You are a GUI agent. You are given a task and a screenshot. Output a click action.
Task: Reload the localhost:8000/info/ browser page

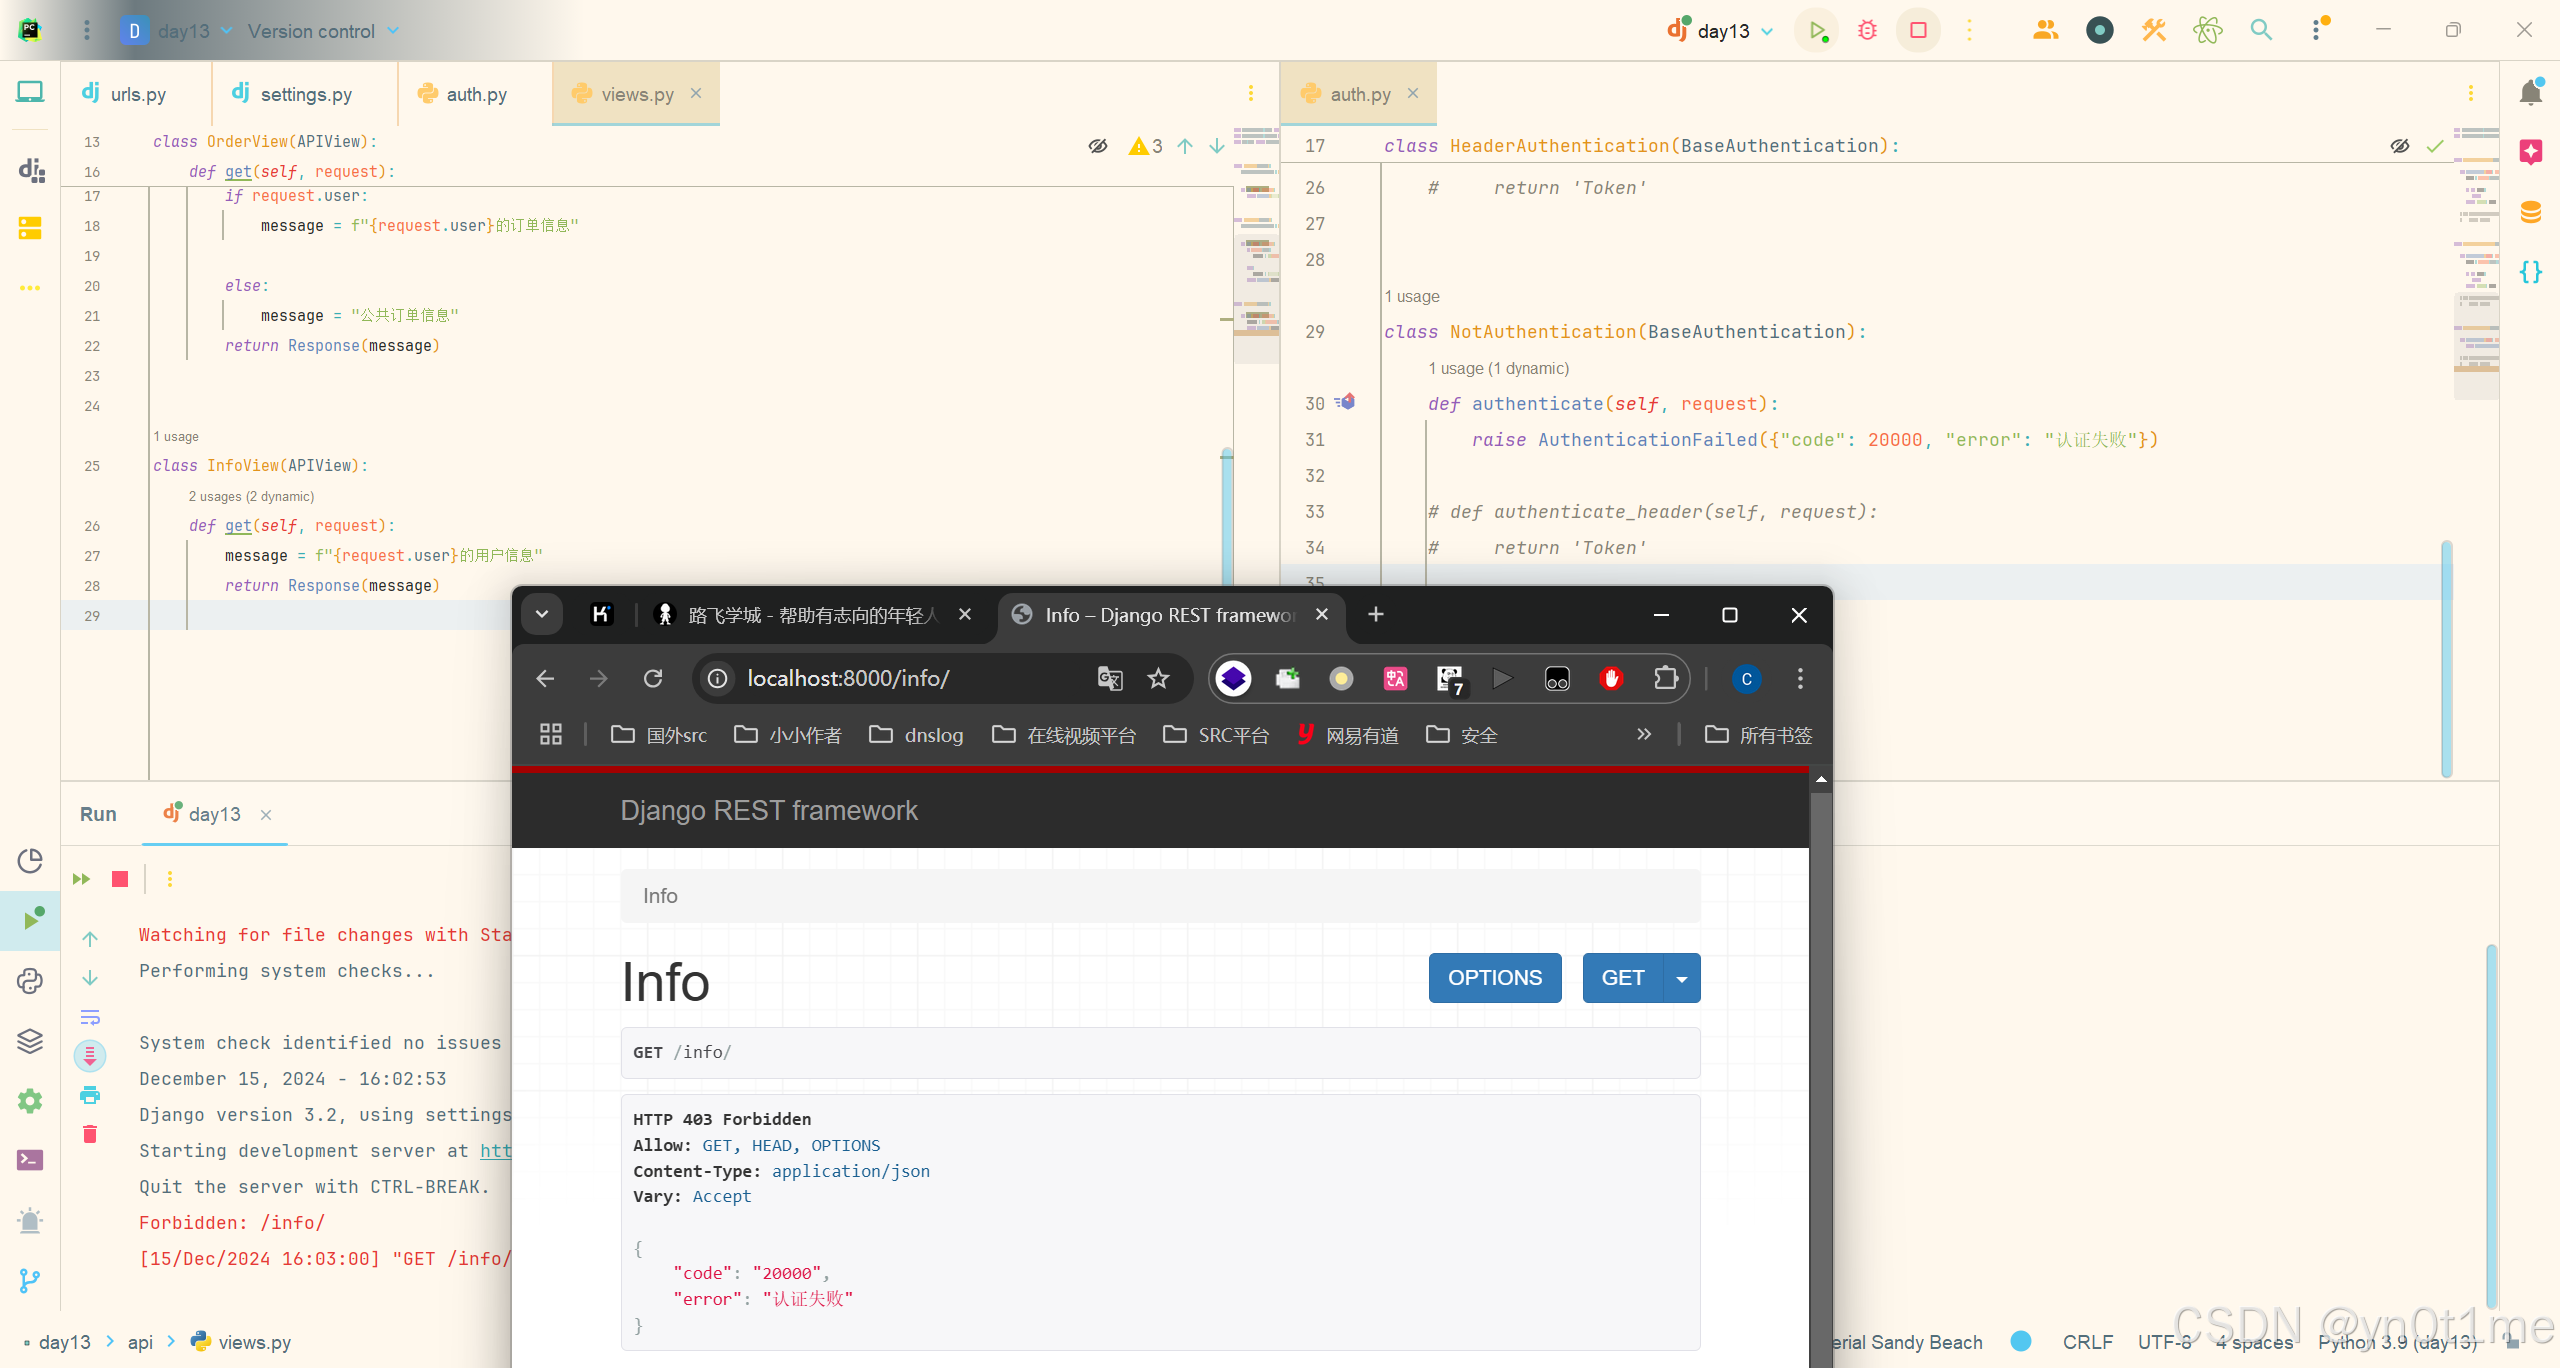tap(653, 679)
